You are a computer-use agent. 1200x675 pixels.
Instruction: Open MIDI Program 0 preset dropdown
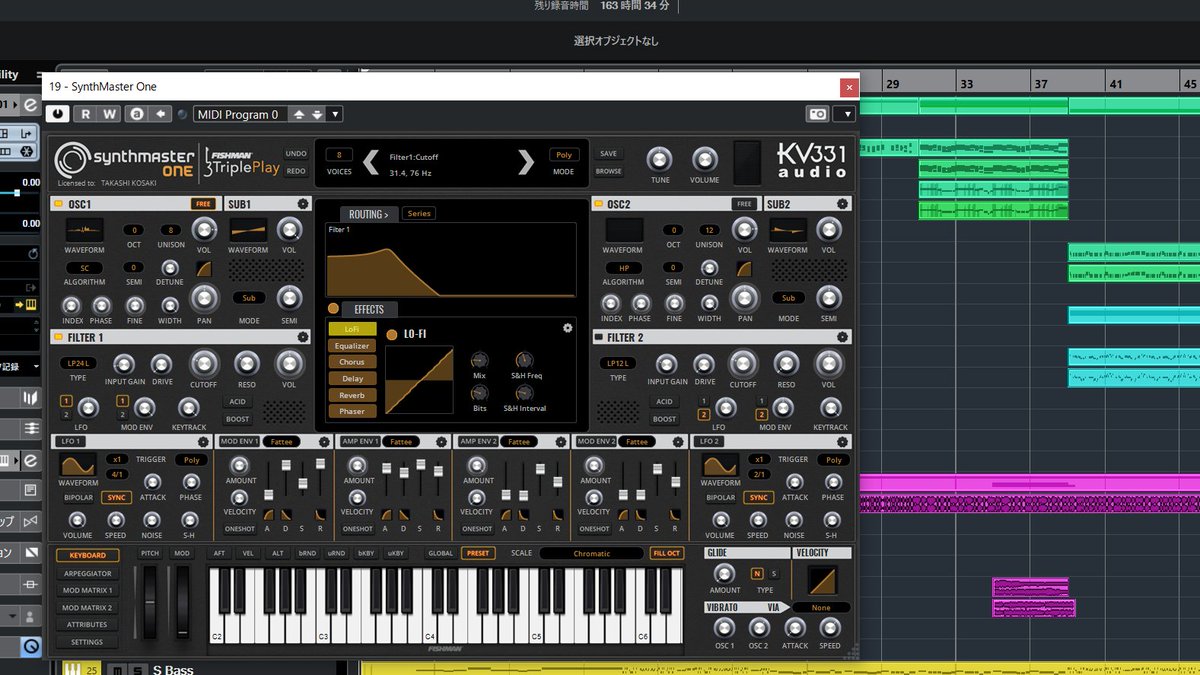tap(335, 114)
